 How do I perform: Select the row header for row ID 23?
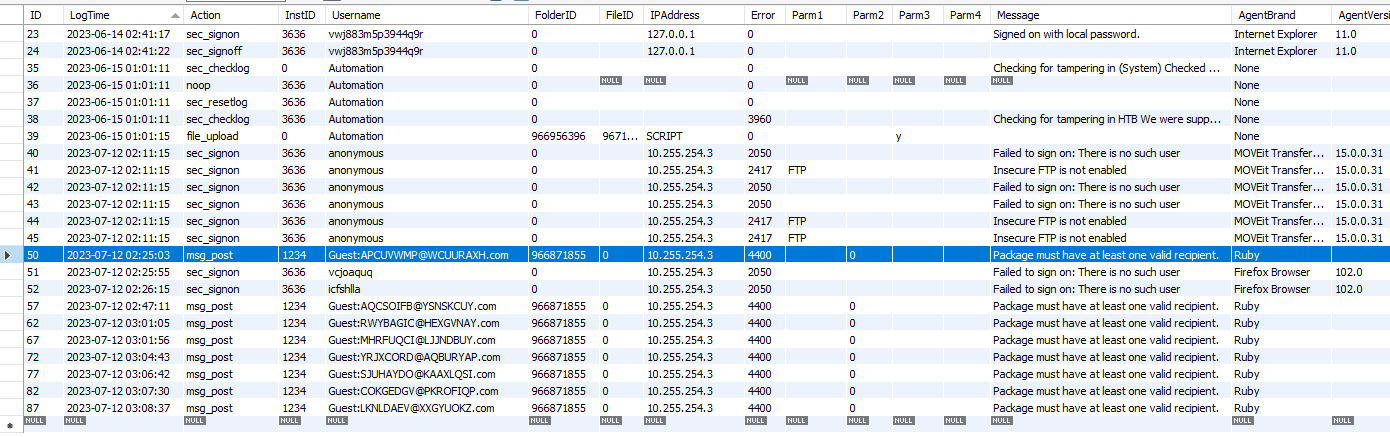(9, 34)
